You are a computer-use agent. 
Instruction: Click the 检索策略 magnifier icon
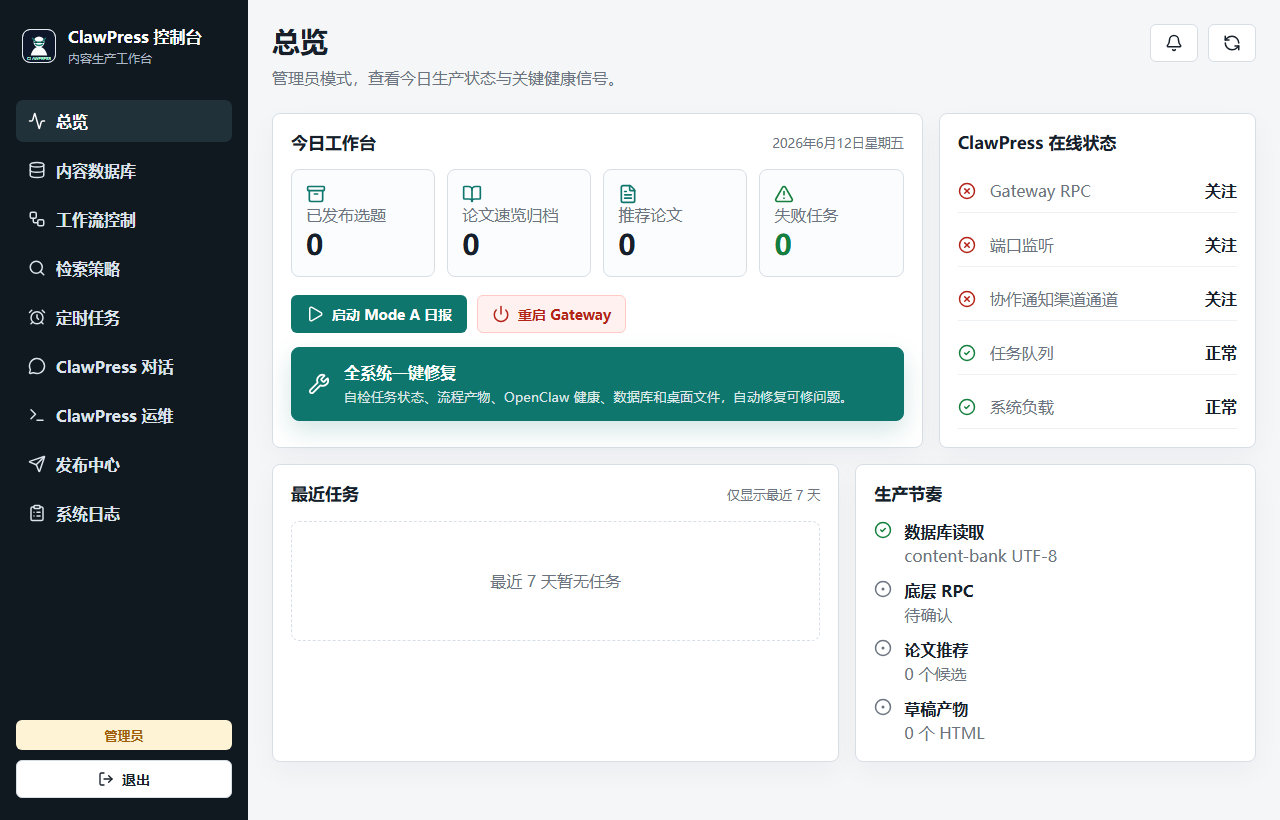pyautogui.click(x=37, y=269)
